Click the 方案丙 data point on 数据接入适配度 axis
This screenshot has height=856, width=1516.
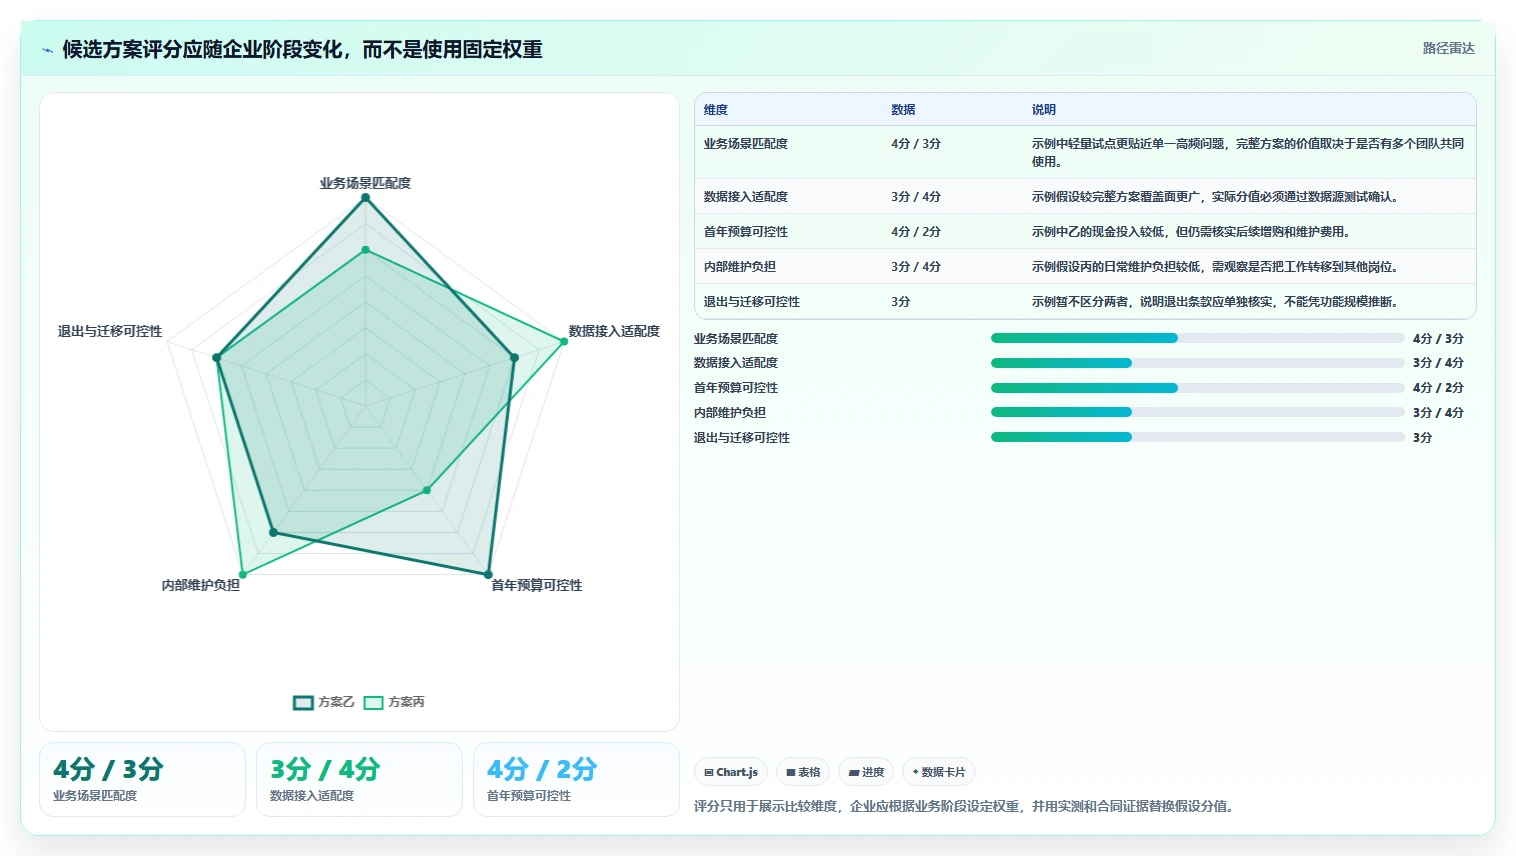pos(564,341)
